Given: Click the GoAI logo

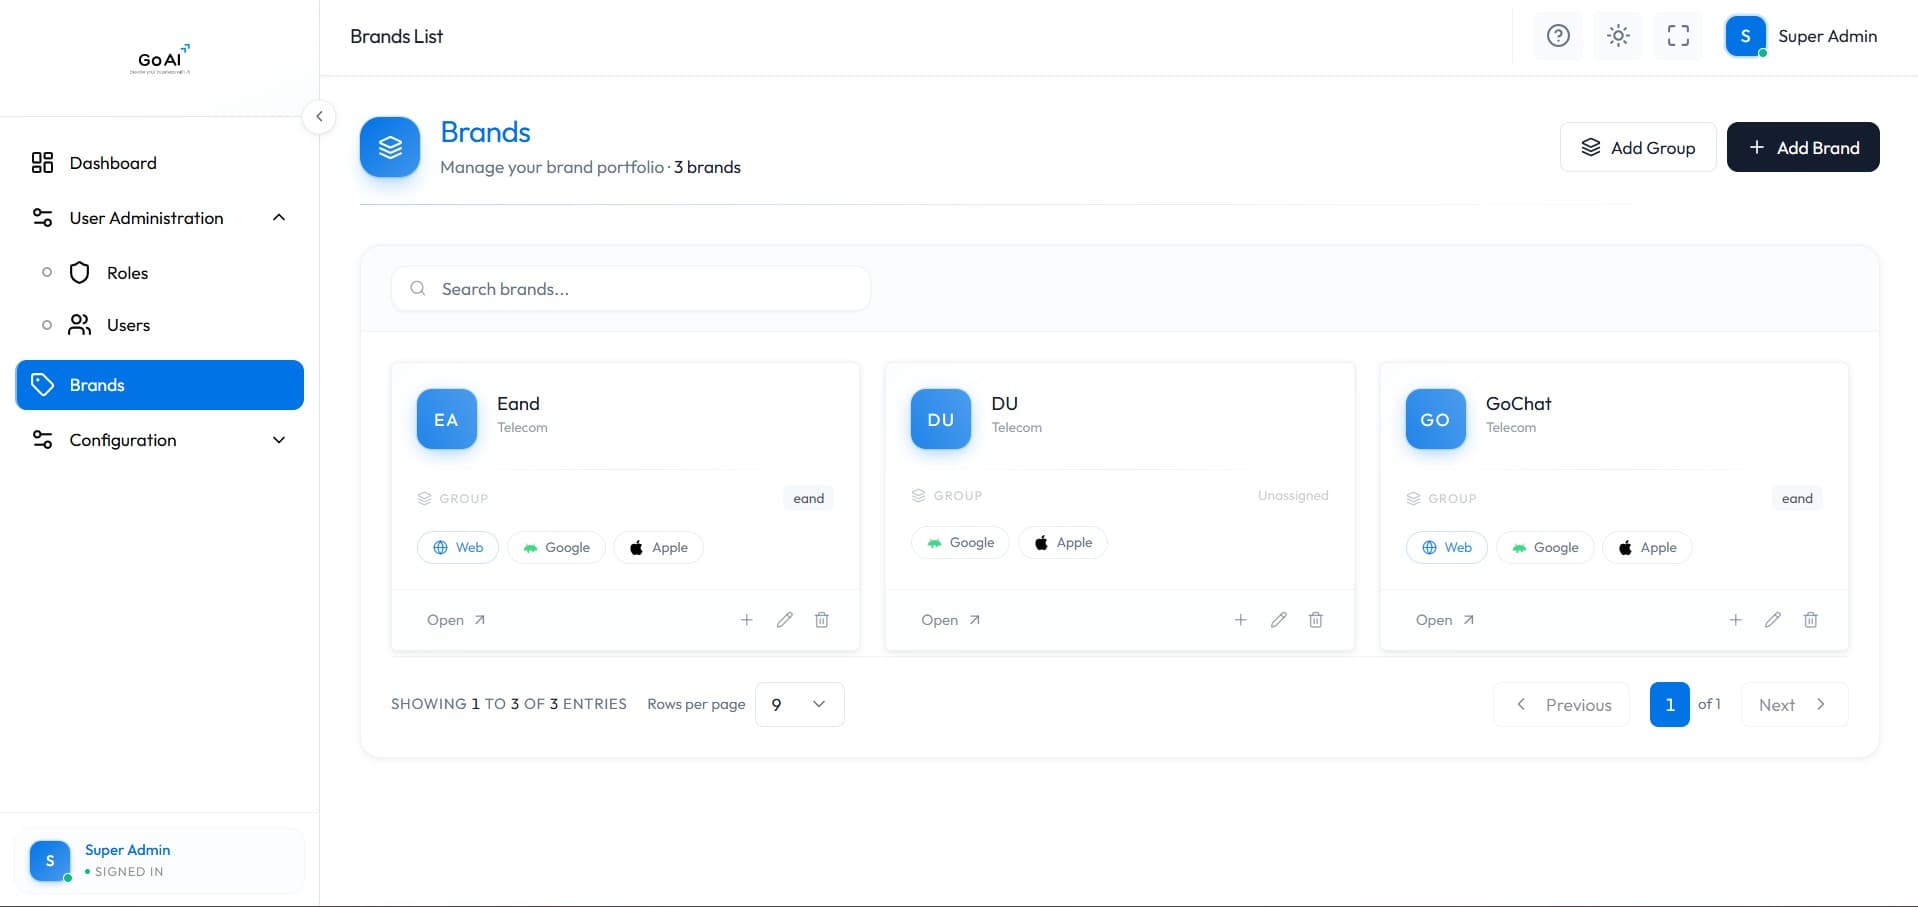Looking at the screenshot, I should coord(161,59).
